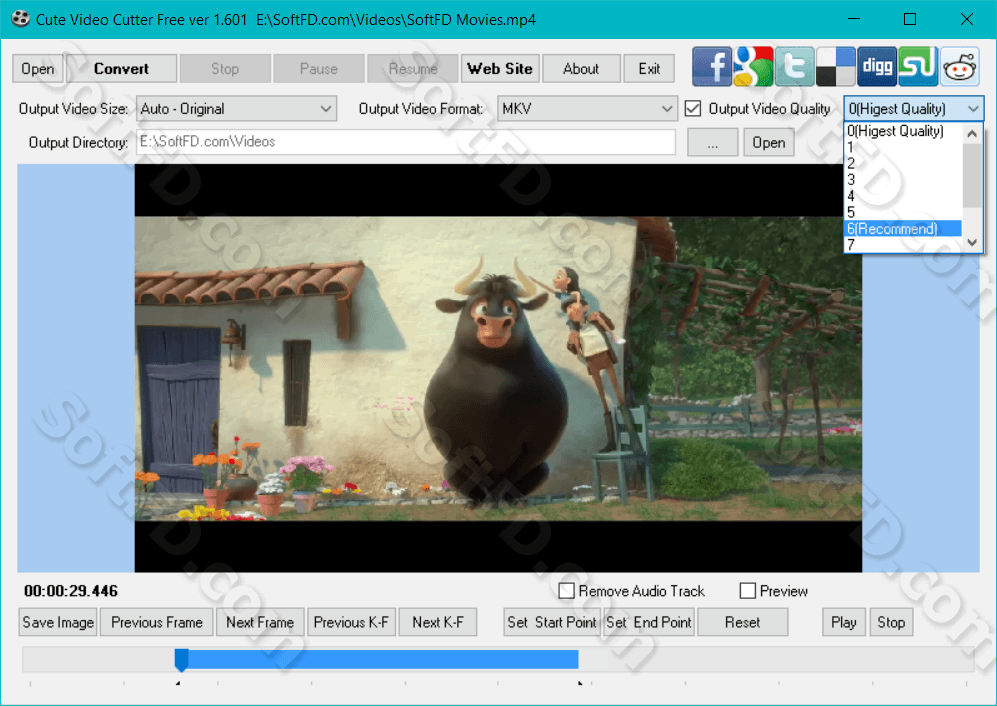Share on Digg icon
The height and width of the screenshot is (706, 997).
click(877, 66)
